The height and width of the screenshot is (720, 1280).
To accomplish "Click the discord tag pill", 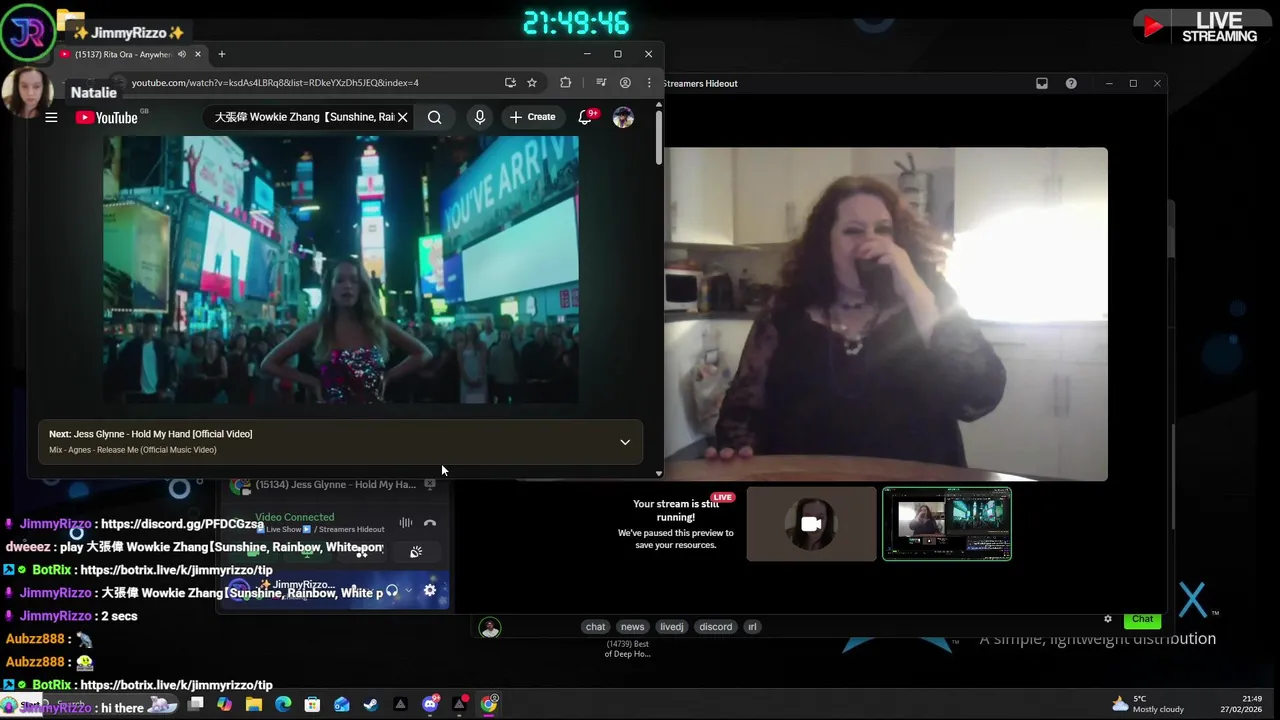I will pyautogui.click(x=716, y=627).
